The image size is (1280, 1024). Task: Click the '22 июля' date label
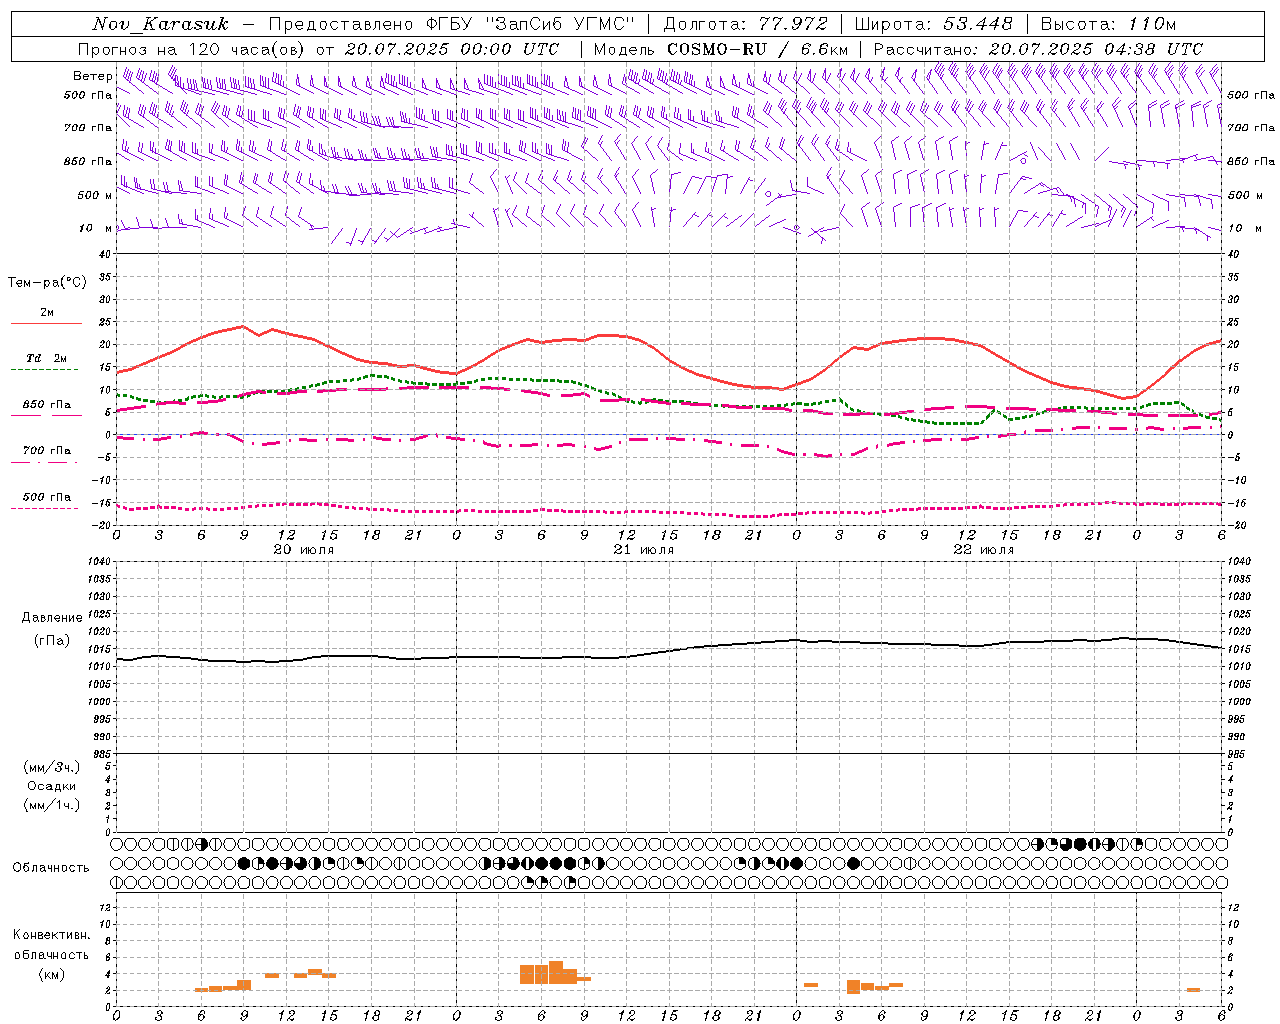[984, 550]
